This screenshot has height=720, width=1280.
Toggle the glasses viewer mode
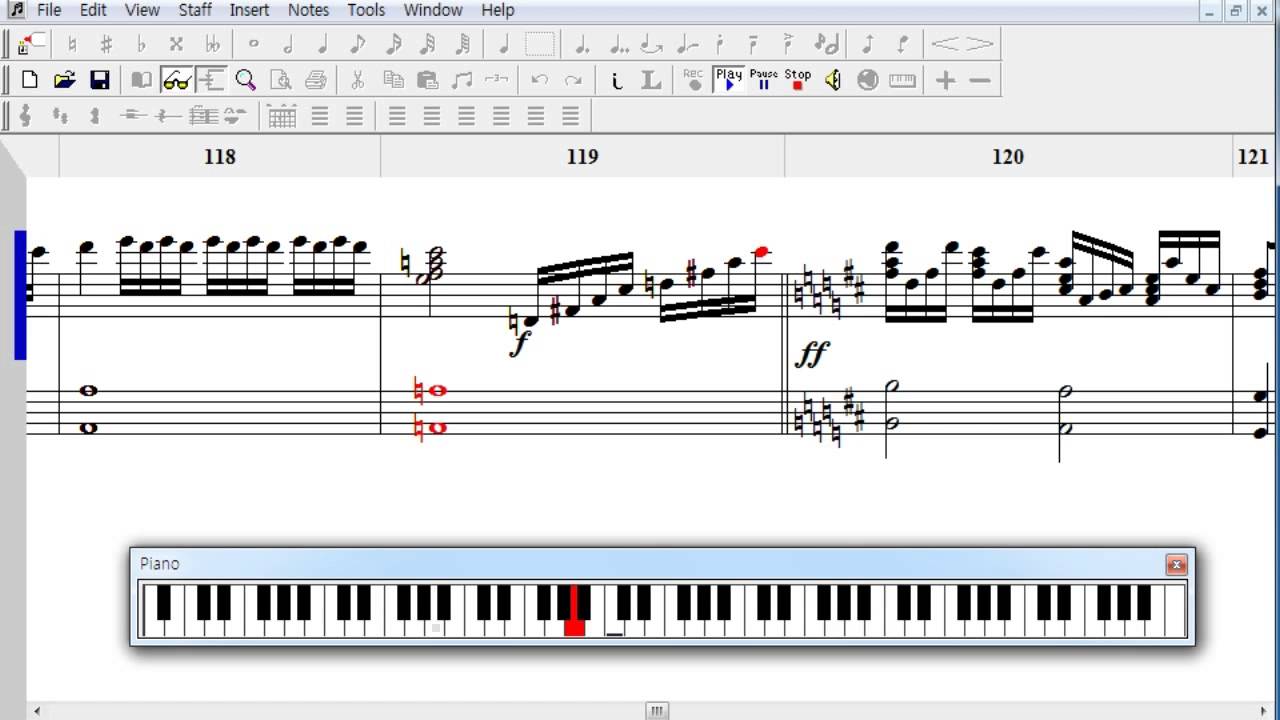[x=176, y=80]
